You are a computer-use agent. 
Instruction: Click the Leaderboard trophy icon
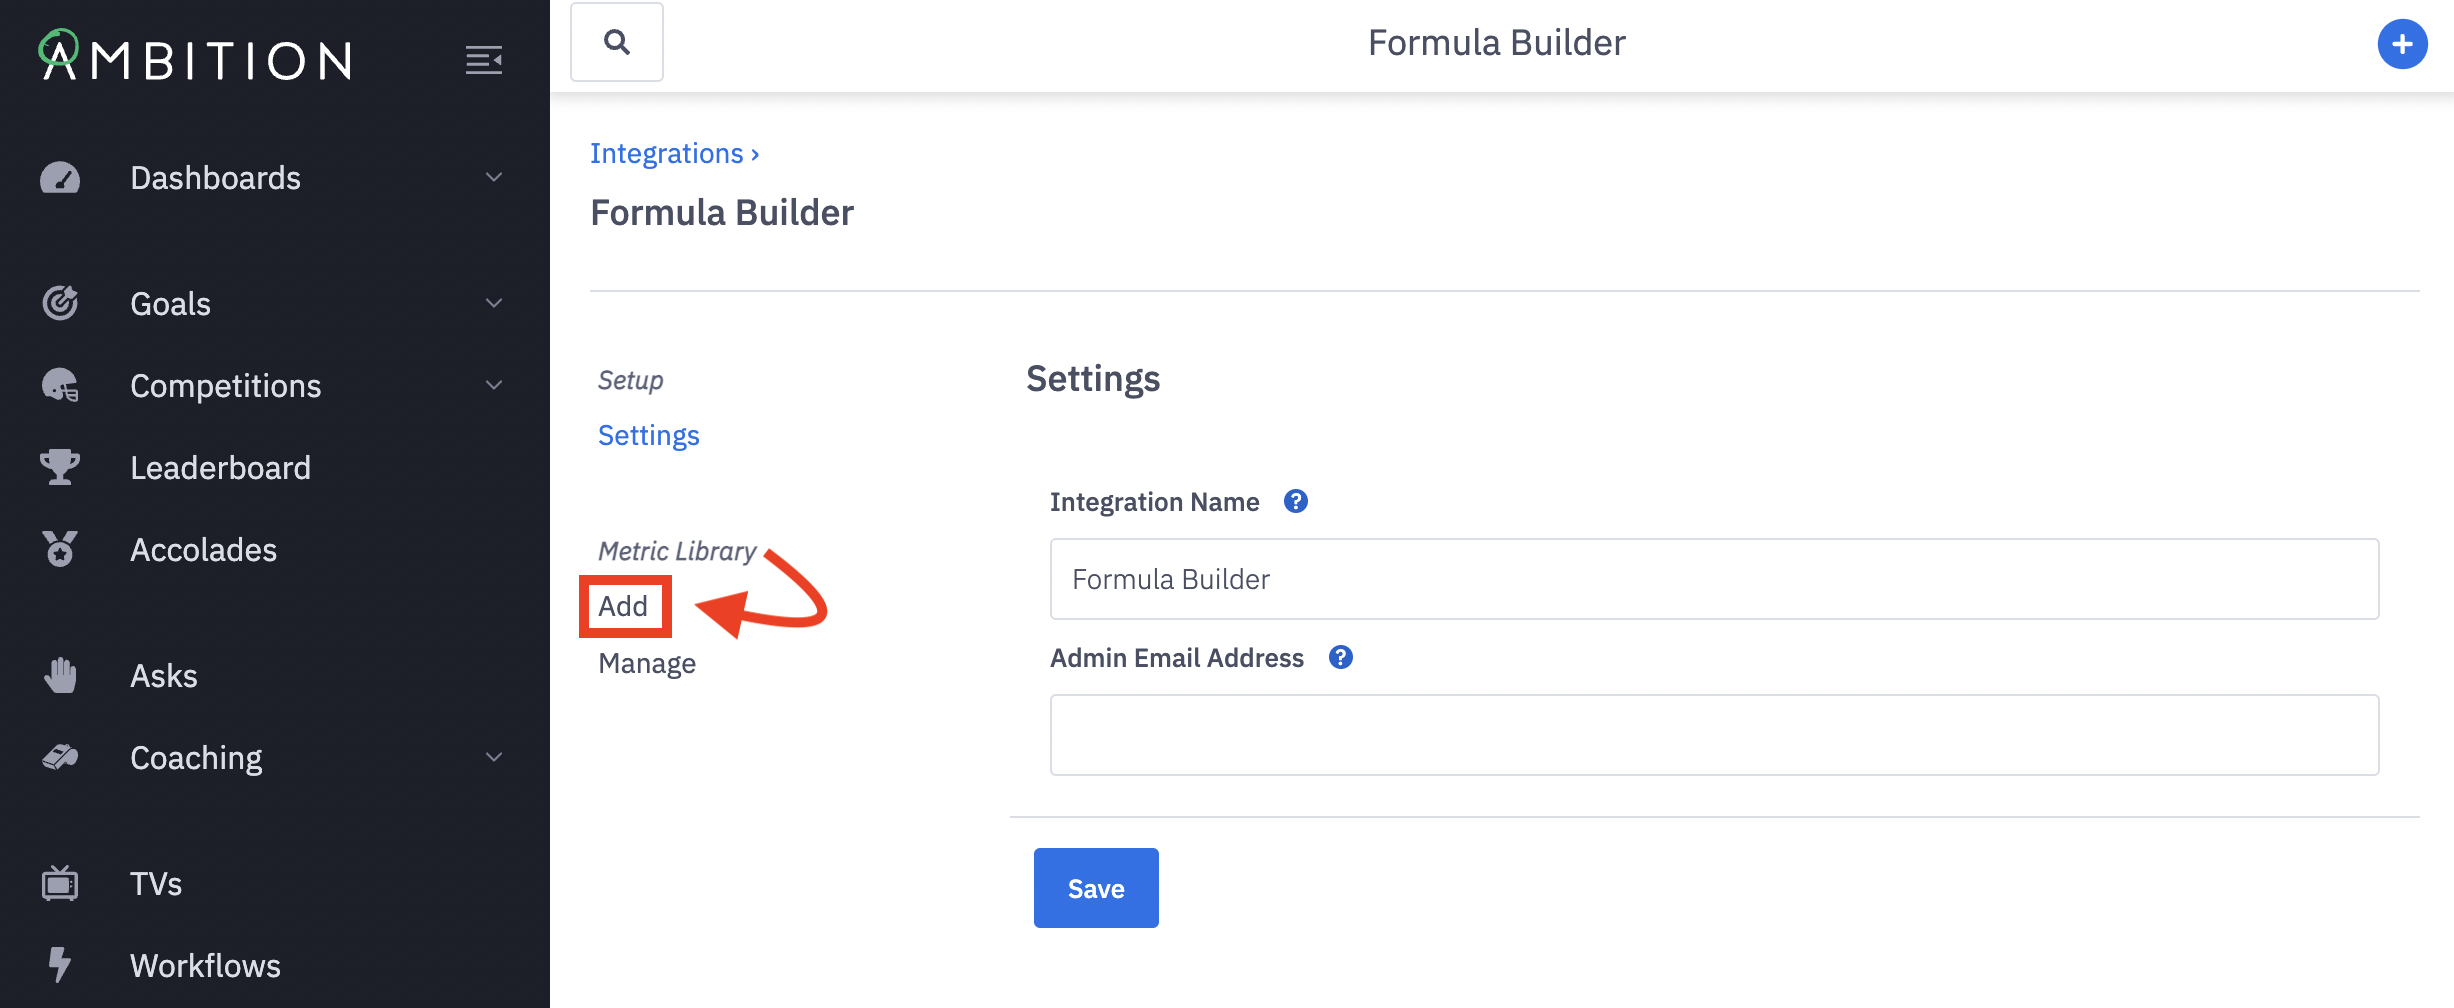(60, 467)
